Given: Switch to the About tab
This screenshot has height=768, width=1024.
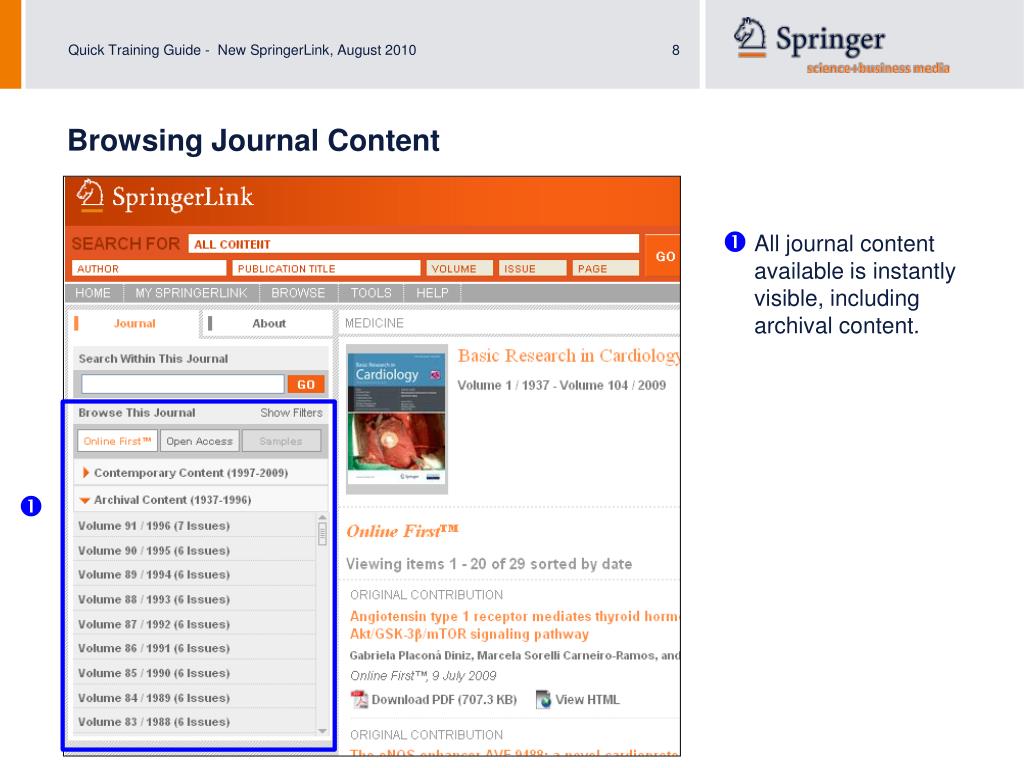Looking at the screenshot, I should click(268, 323).
